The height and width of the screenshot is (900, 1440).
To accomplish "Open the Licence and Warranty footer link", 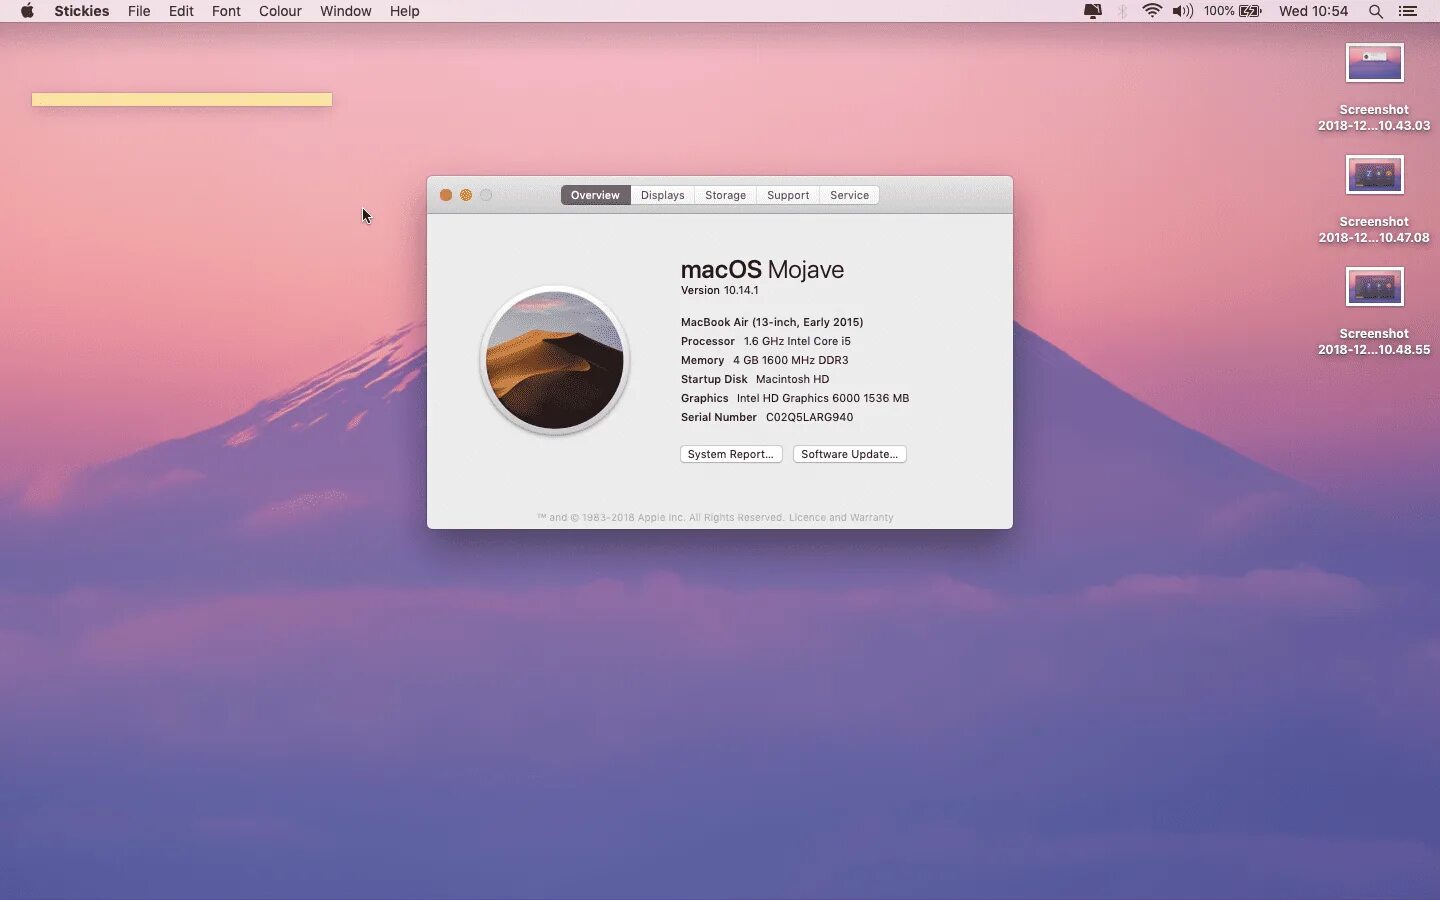I will click(841, 517).
